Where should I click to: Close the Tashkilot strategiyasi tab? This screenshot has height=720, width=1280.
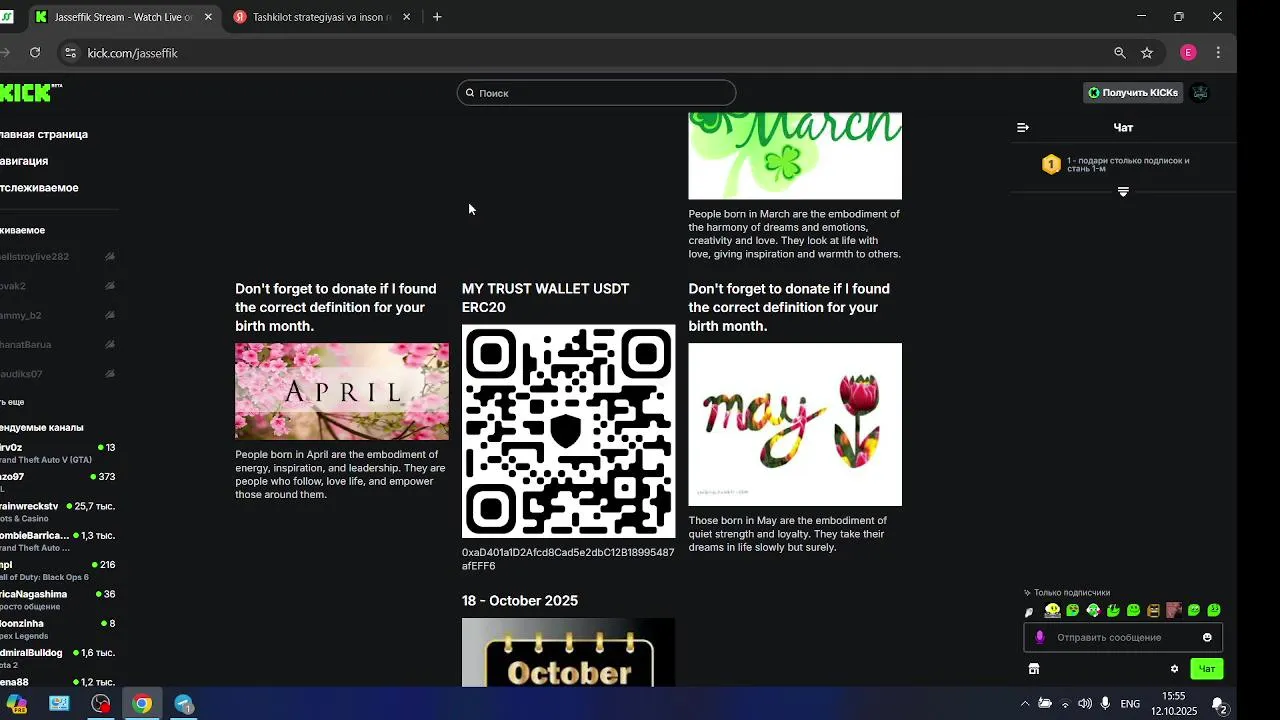pos(406,17)
